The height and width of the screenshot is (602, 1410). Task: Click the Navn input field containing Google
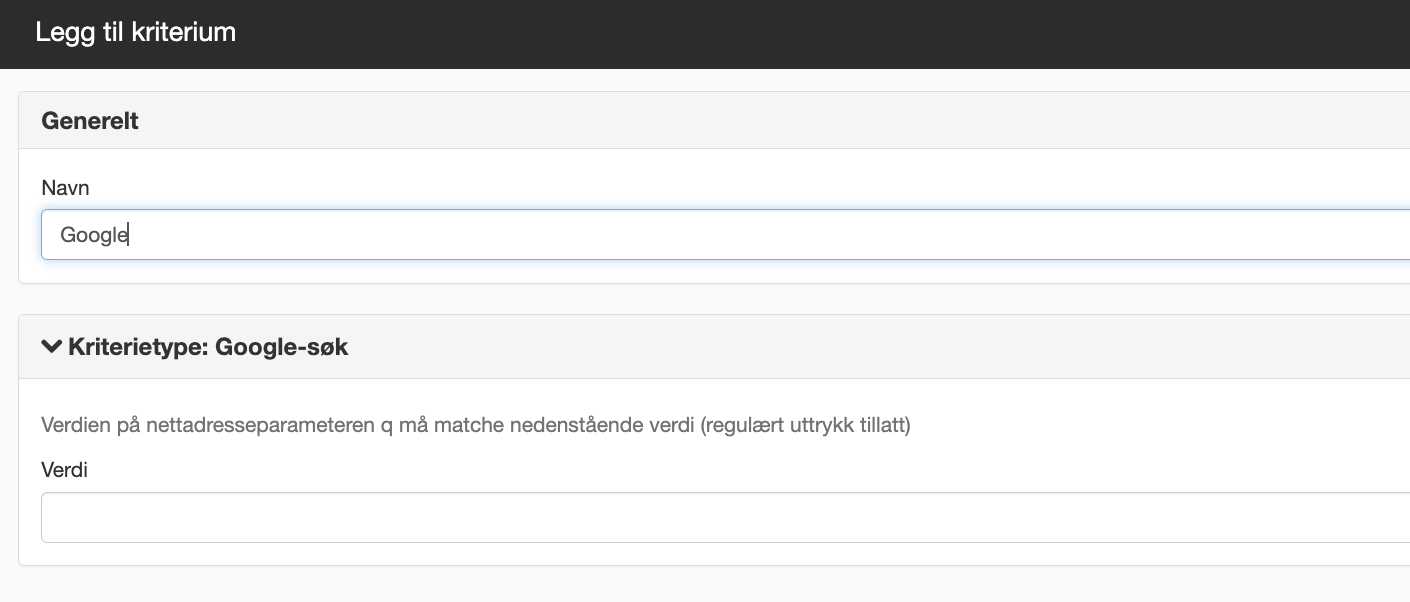[725, 235]
